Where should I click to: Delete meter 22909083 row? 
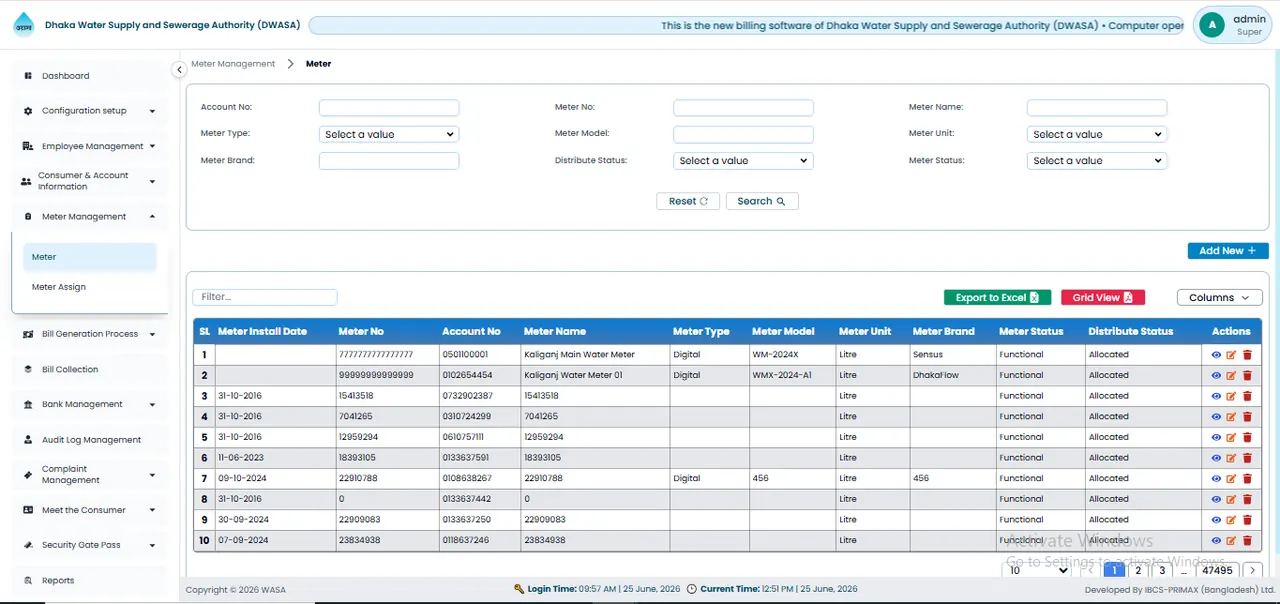(1247, 520)
